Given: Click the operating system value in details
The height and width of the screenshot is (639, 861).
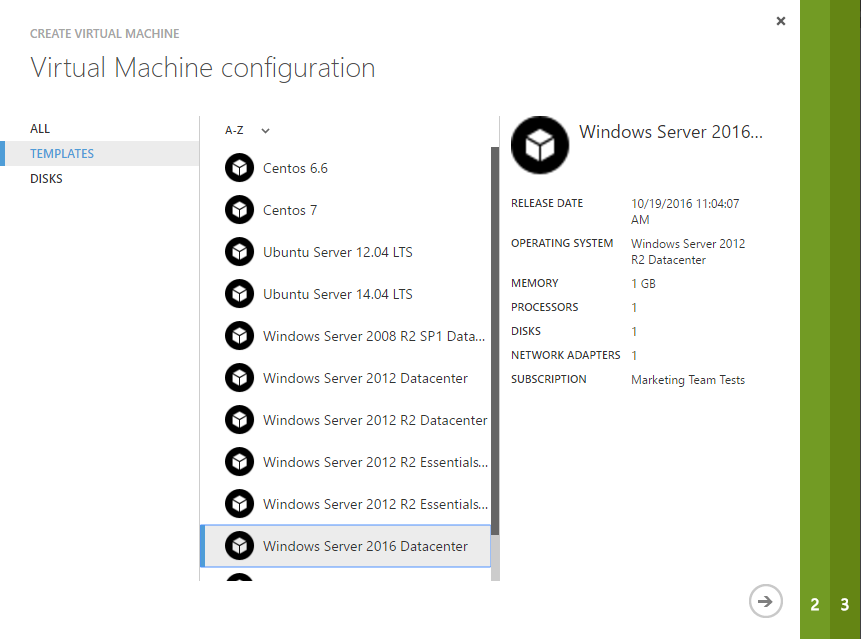Looking at the screenshot, I should pos(688,251).
